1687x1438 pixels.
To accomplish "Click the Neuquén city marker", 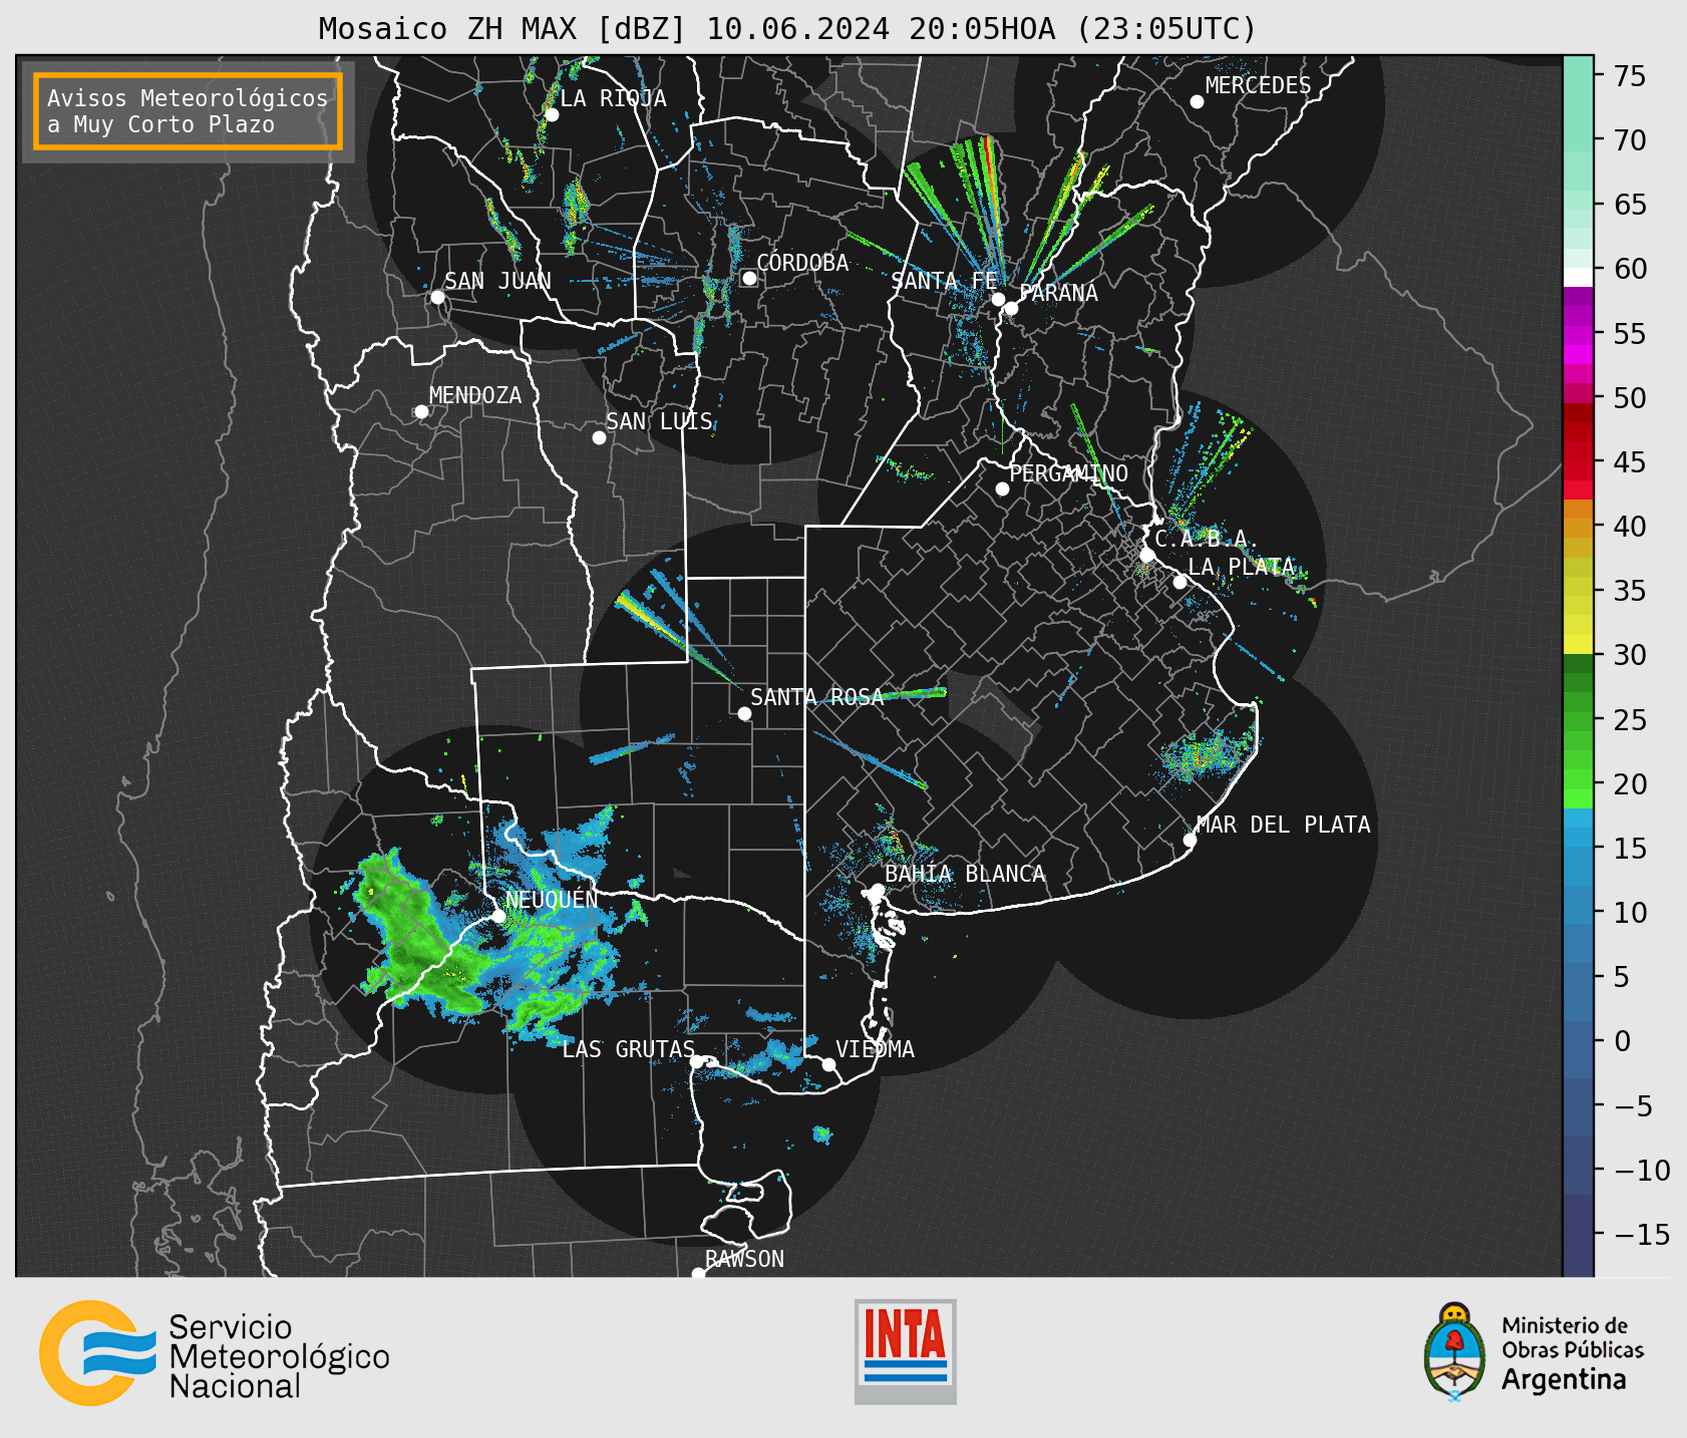I will tap(498, 916).
